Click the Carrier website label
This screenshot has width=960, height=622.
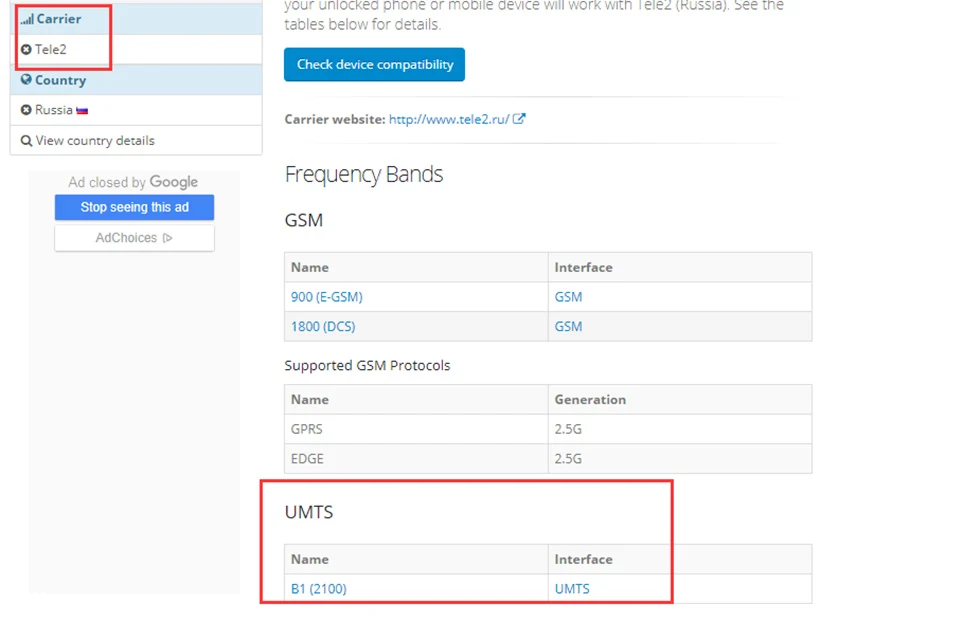335,119
